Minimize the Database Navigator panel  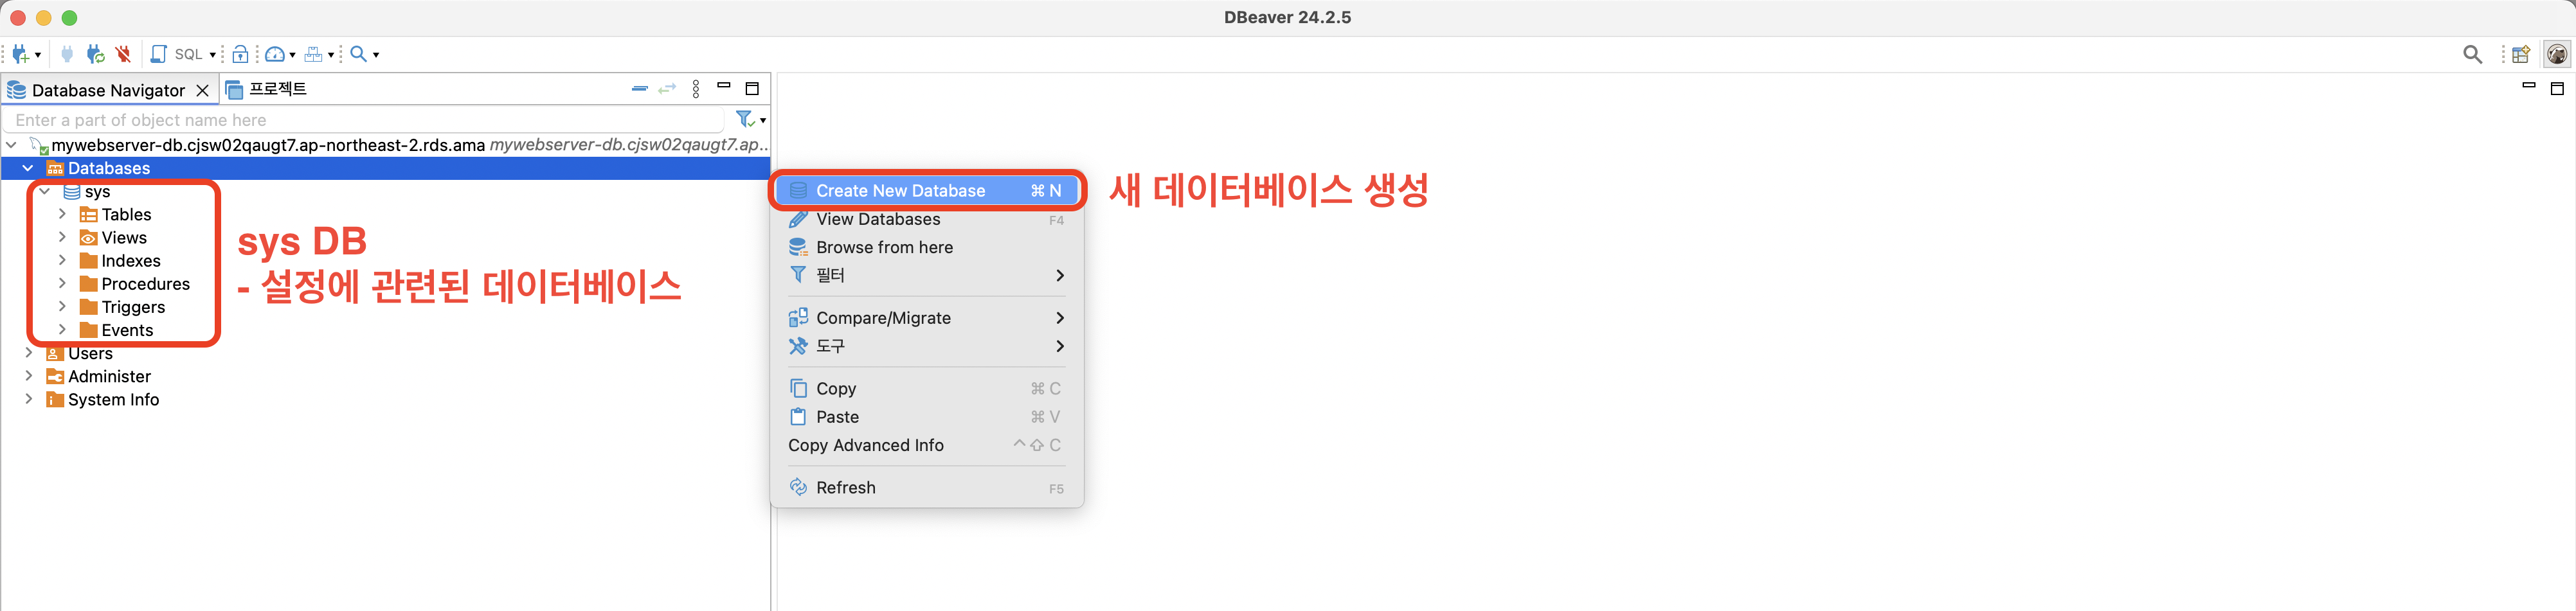click(x=724, y=86)
